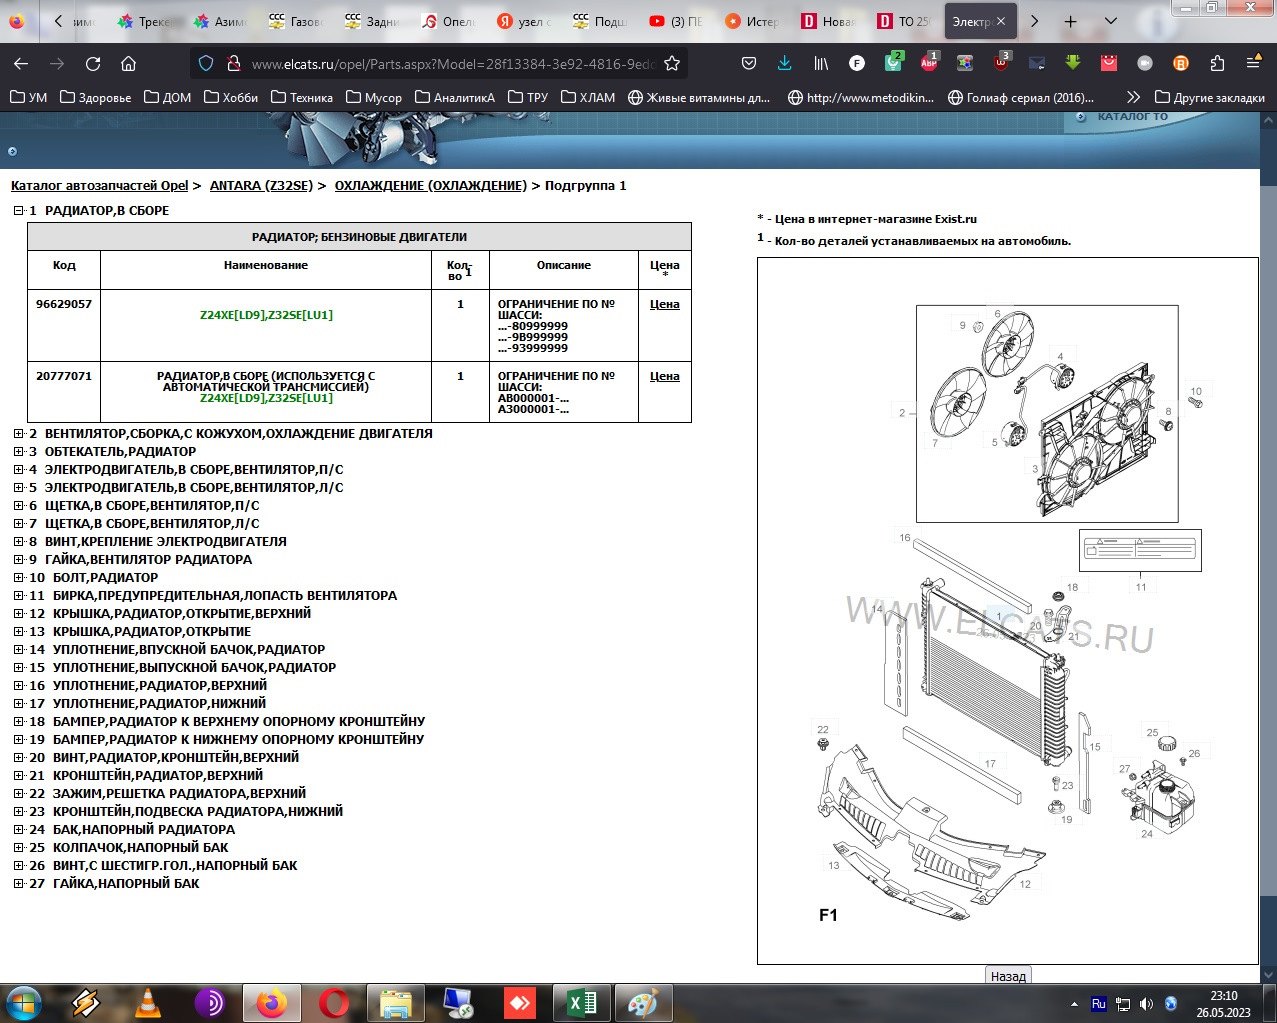Image resolution: width=1277 pixels, height=1023 pixels.
Task: Open a new browser tab
Action: point(1070,21)
